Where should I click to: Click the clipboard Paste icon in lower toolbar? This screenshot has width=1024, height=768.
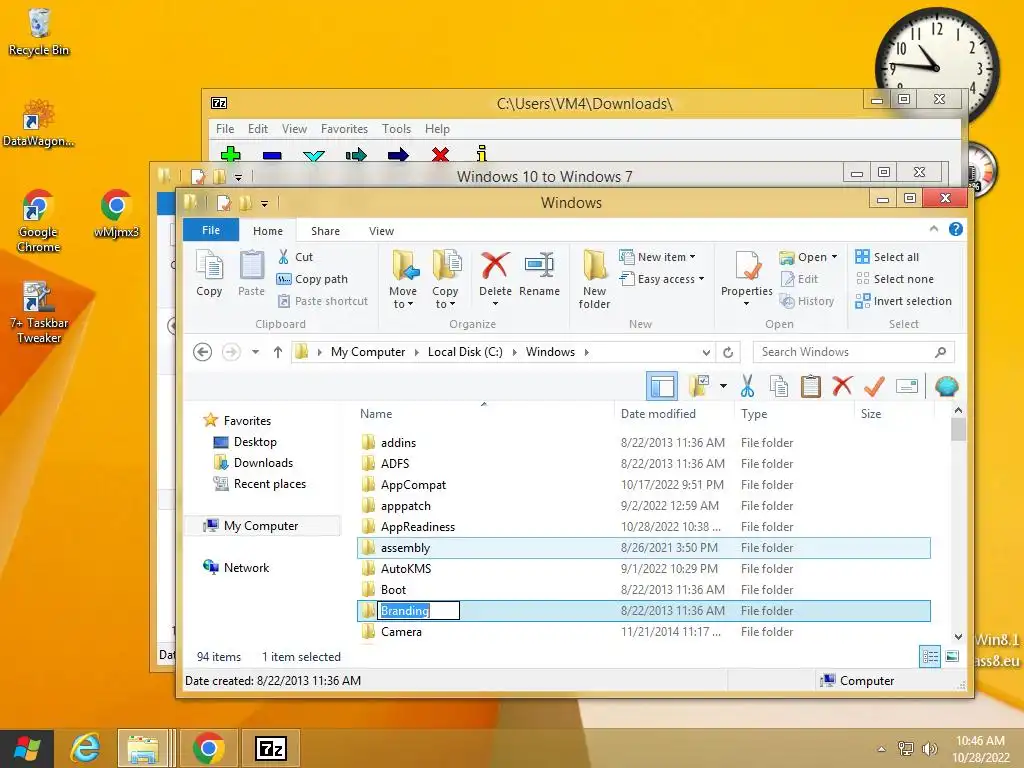point(810,387)
